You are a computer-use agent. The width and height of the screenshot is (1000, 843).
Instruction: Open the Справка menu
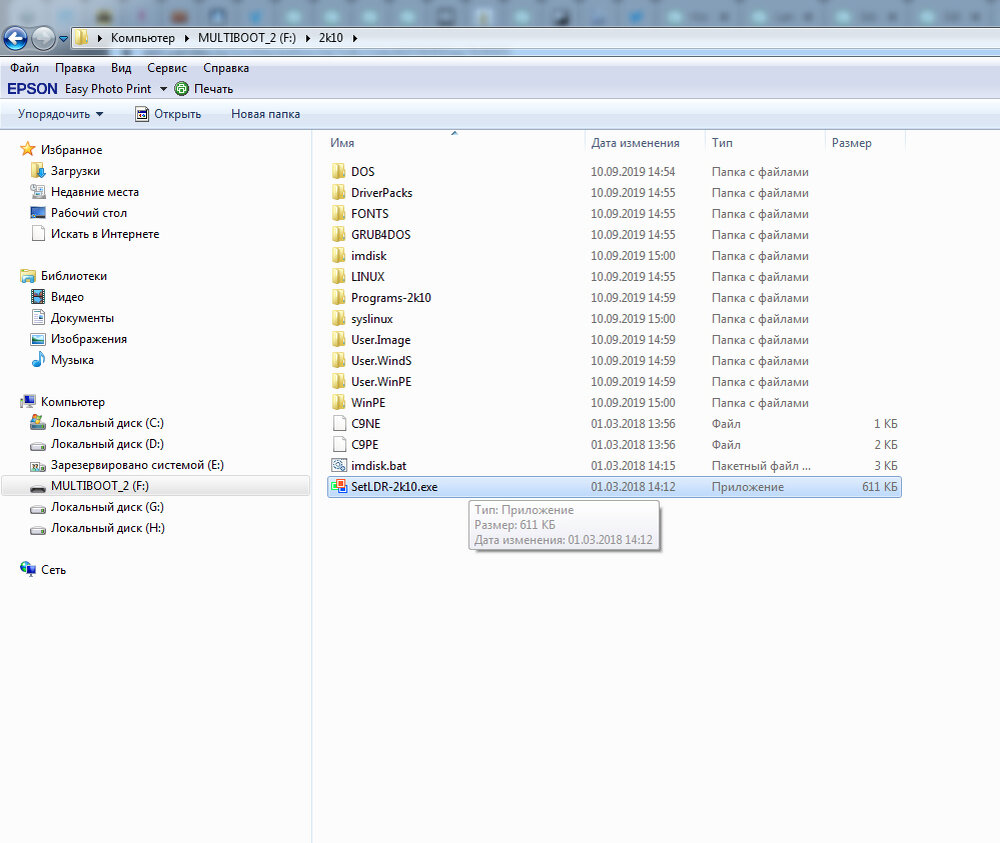click(226, 68)
